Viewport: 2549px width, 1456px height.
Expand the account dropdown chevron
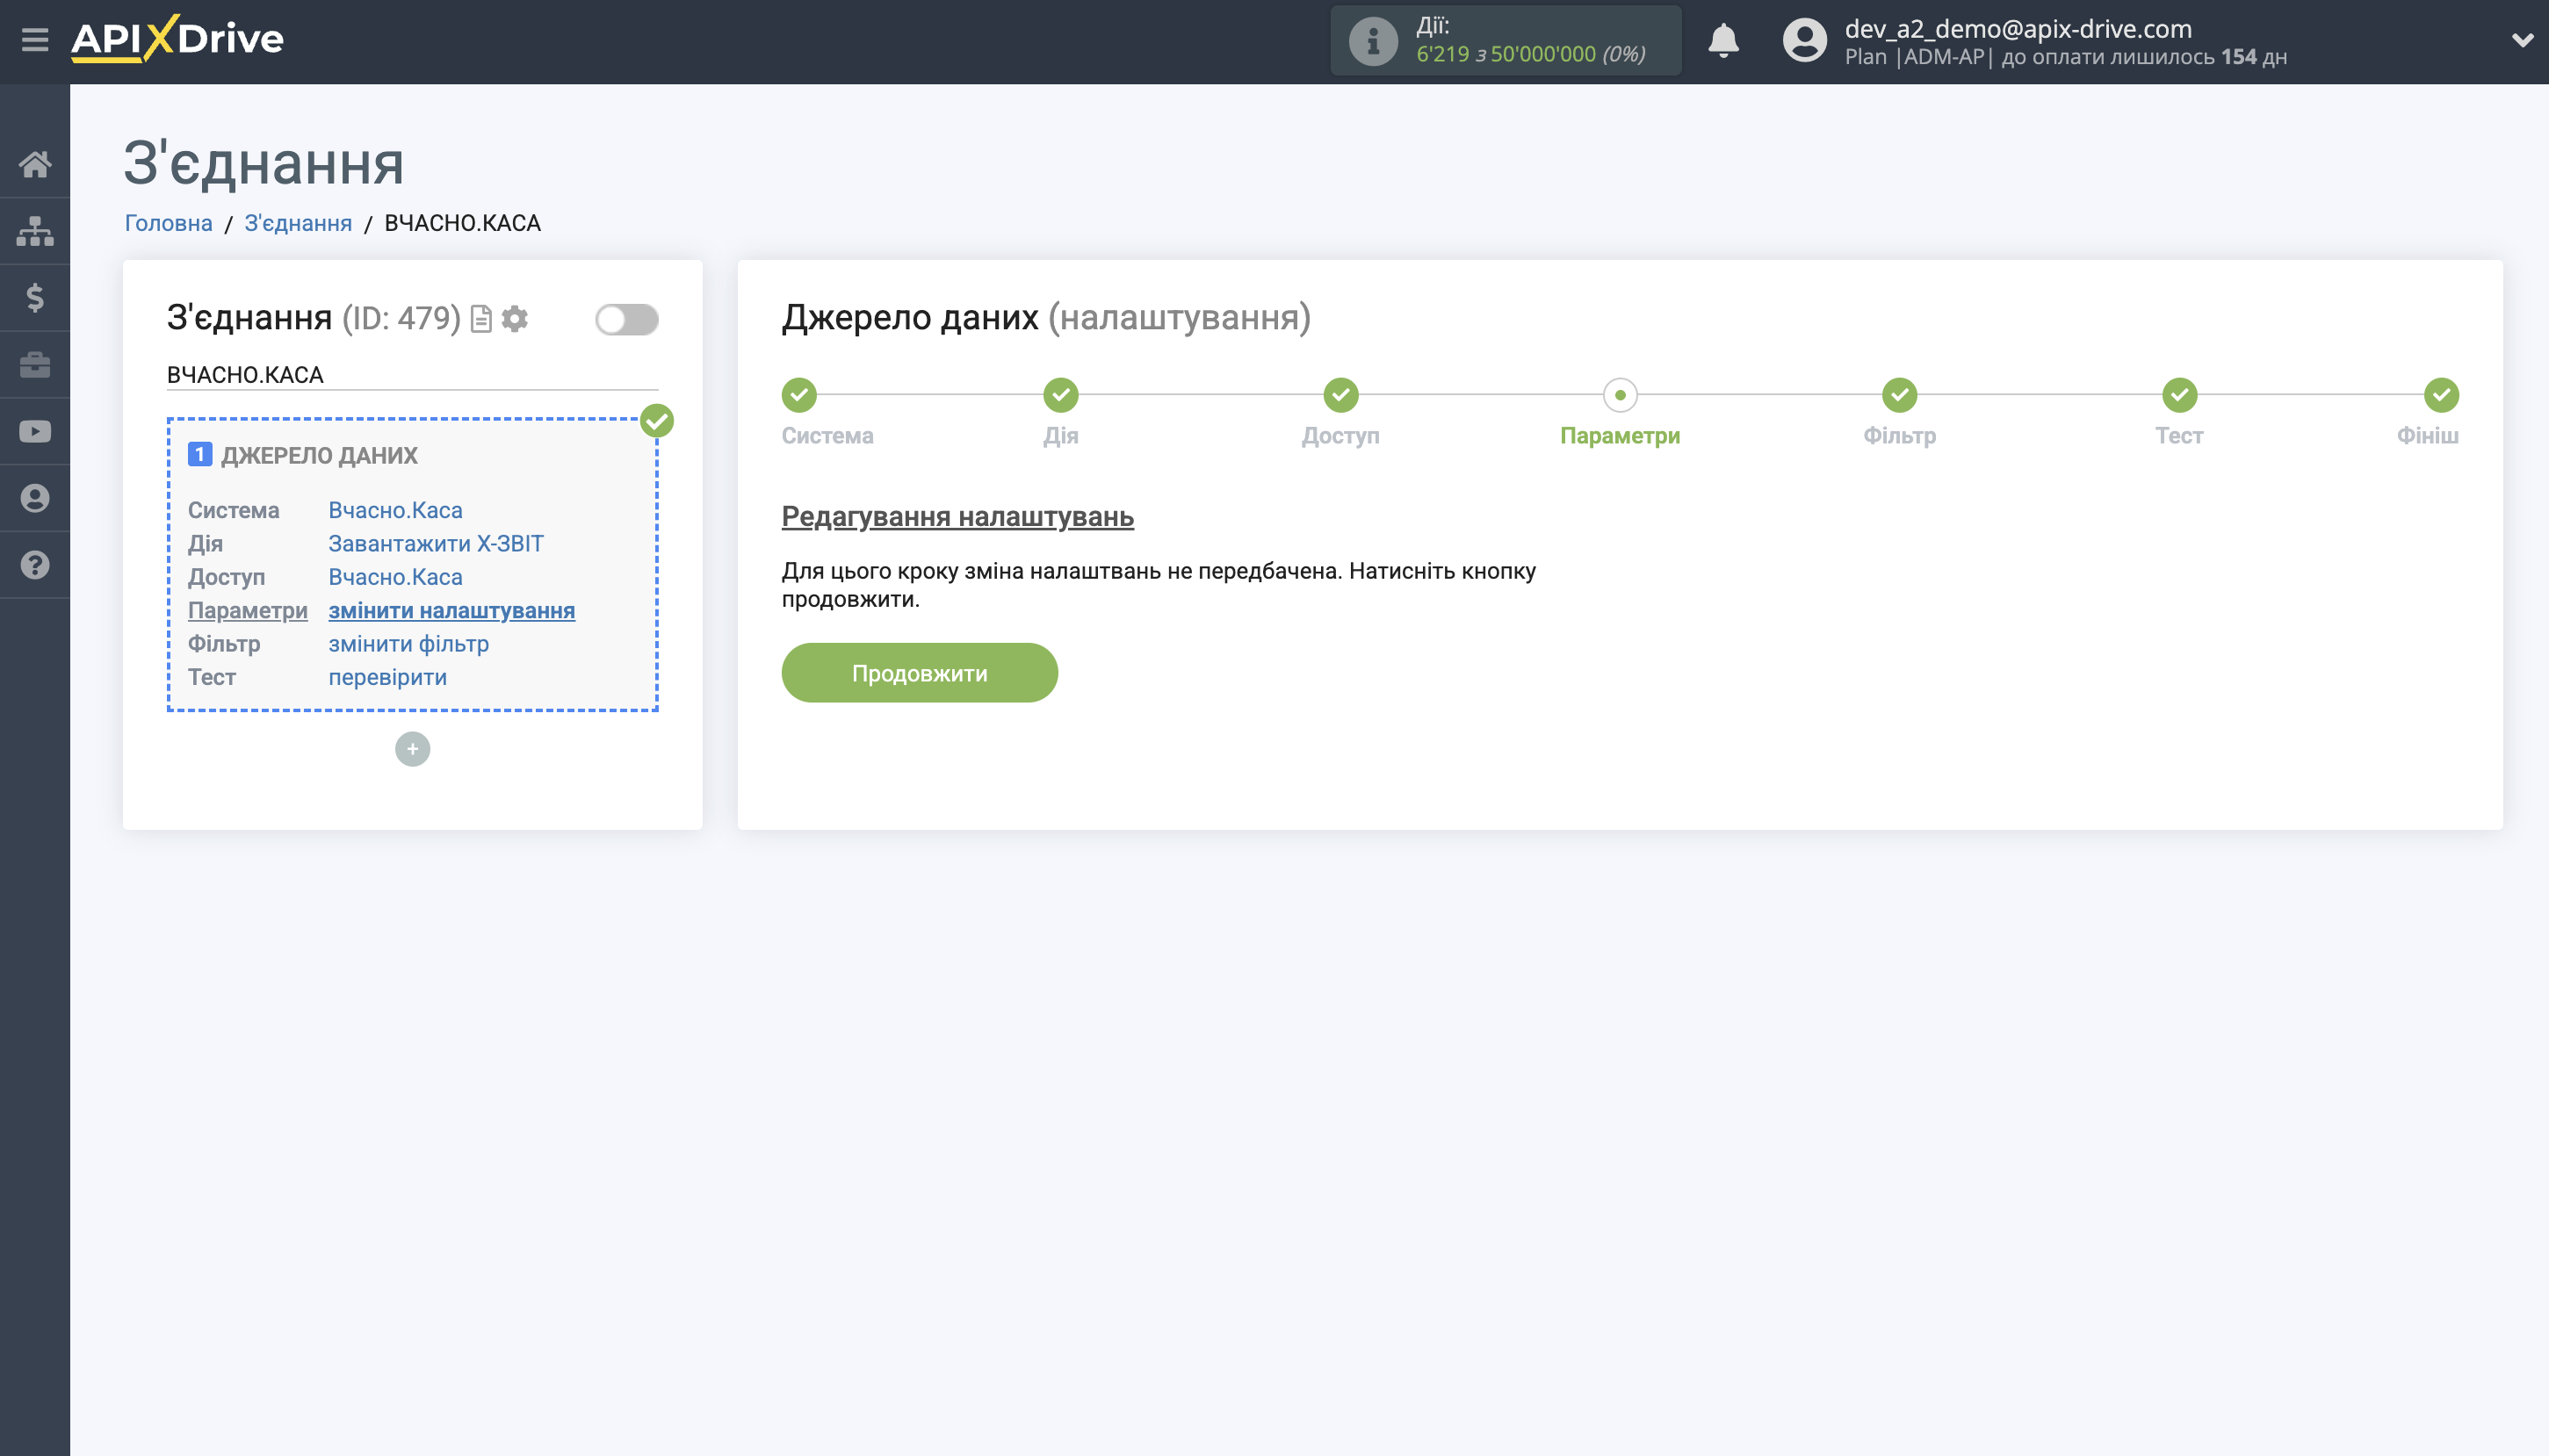click(x=2522, y=41)
